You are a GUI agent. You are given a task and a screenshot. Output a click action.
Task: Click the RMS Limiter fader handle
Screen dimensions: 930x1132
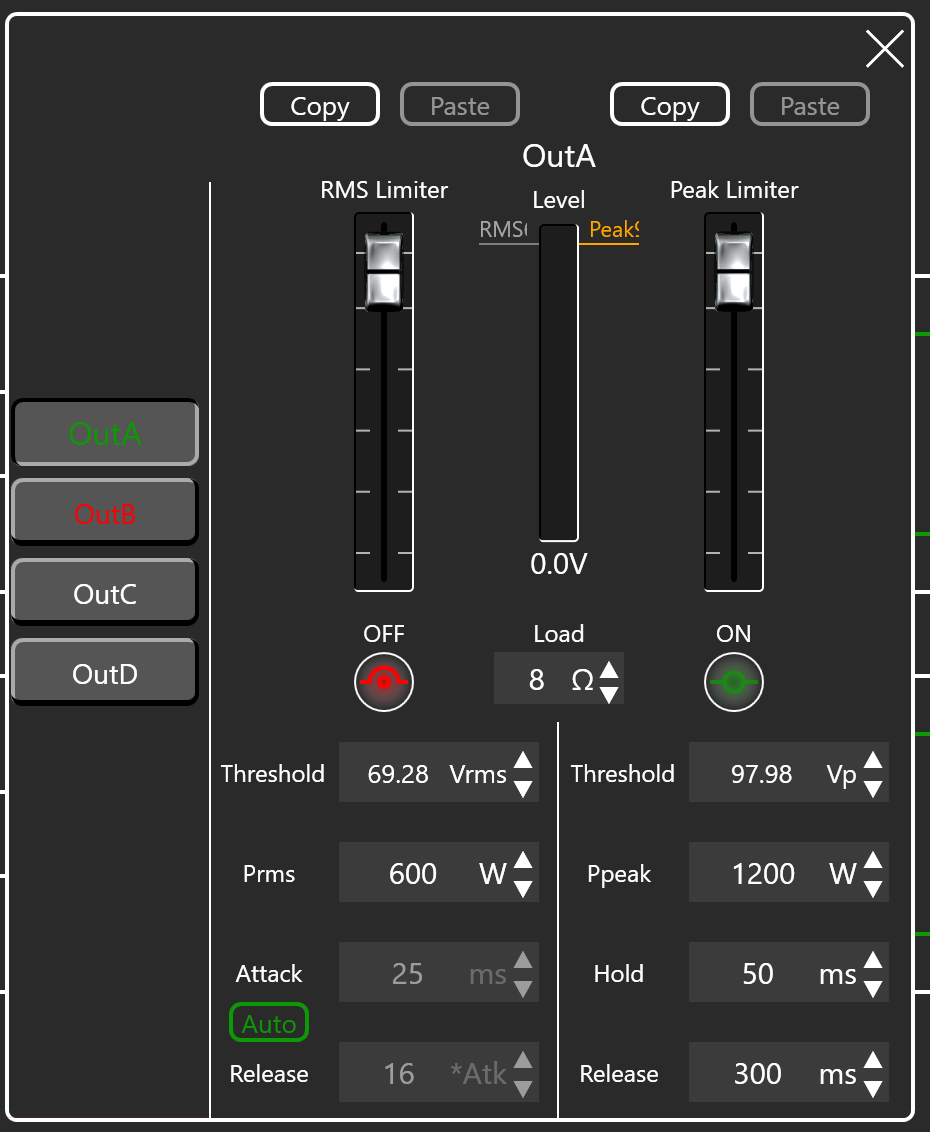(x=384, y=270)
